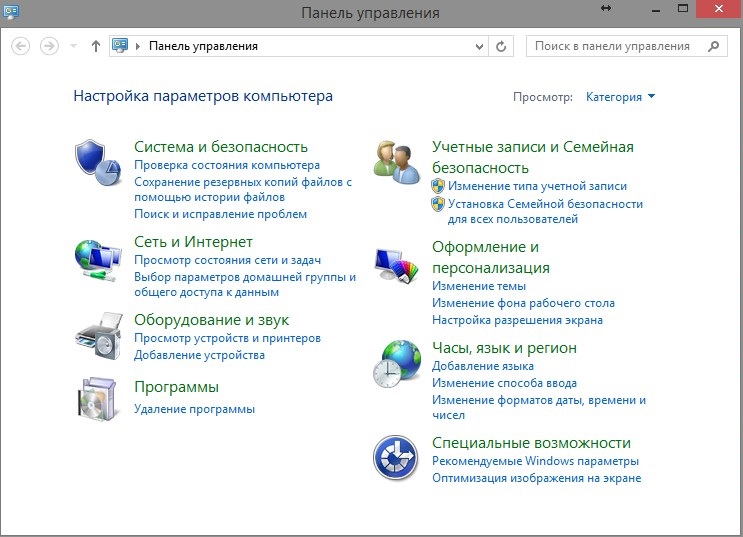This screenshot has height=537, width=743.
Task: Click Изменение способа ввода link
Action: (504, 383)
